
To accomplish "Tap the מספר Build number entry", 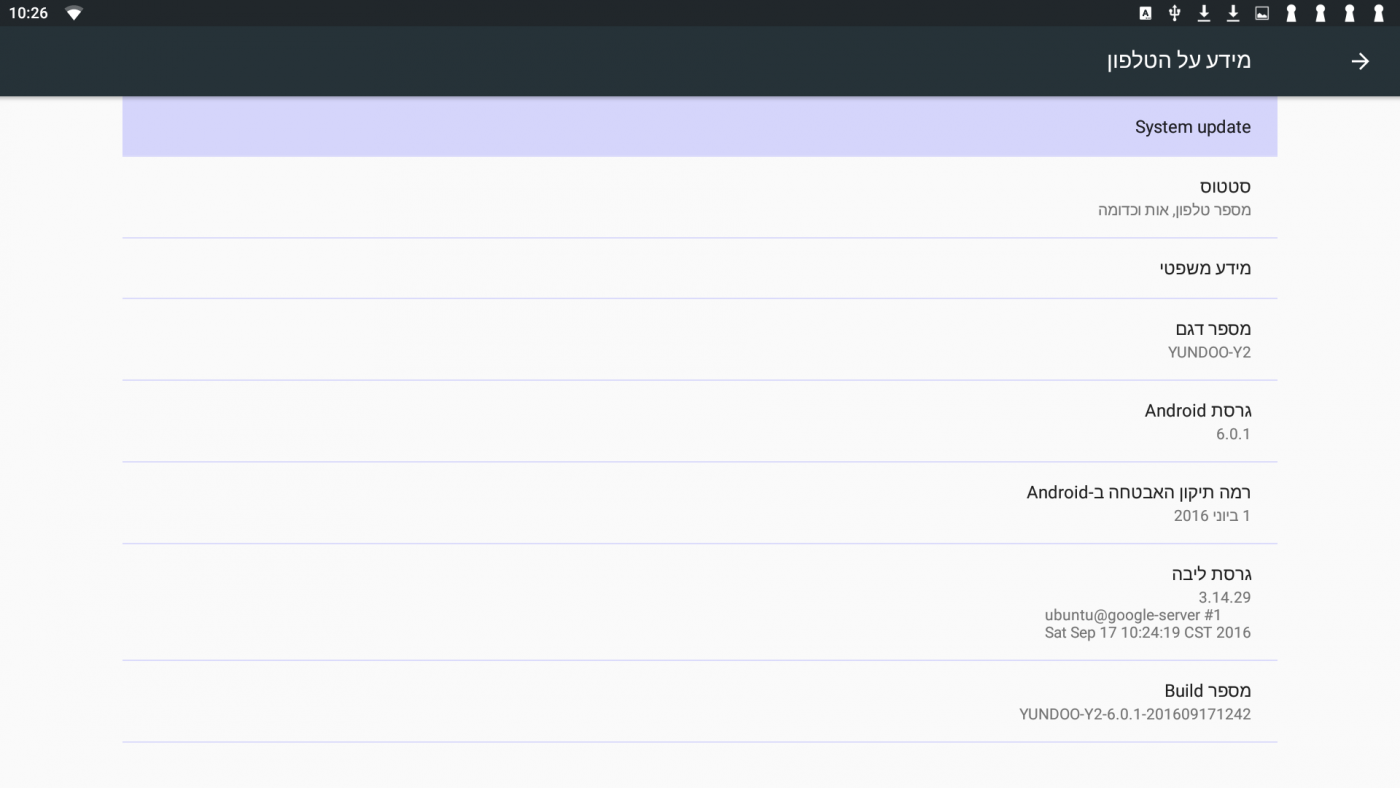I will (x=699, y=701).
